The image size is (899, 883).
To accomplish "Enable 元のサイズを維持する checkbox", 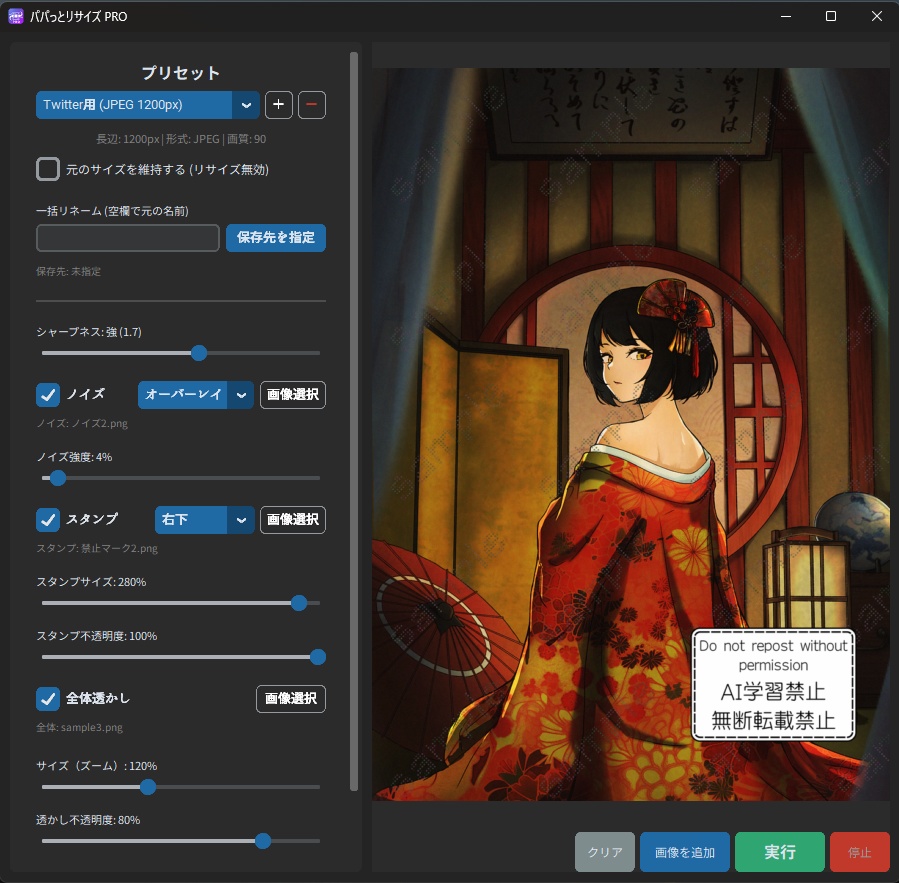I will [48, 169].
